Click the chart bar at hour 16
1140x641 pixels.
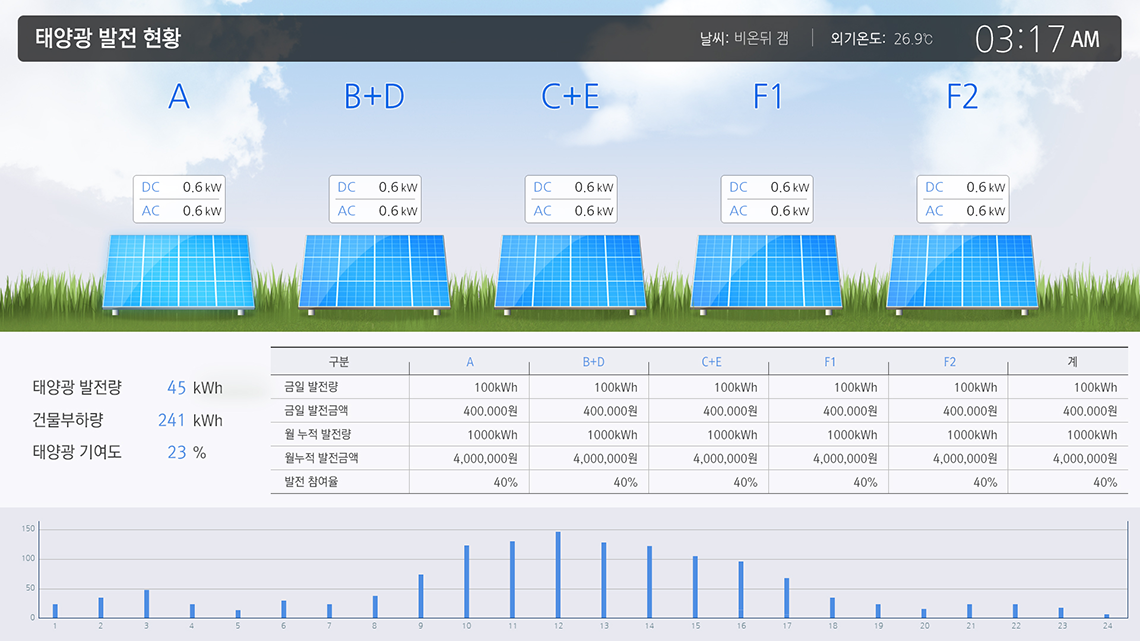point(741,589)
